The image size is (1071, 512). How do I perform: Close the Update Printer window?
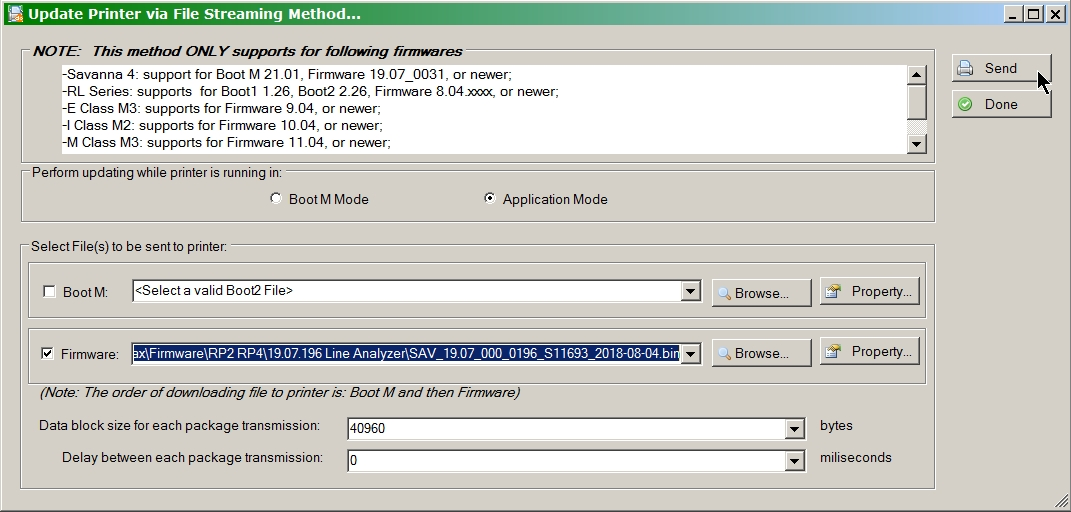click(x=1055, y=14)
